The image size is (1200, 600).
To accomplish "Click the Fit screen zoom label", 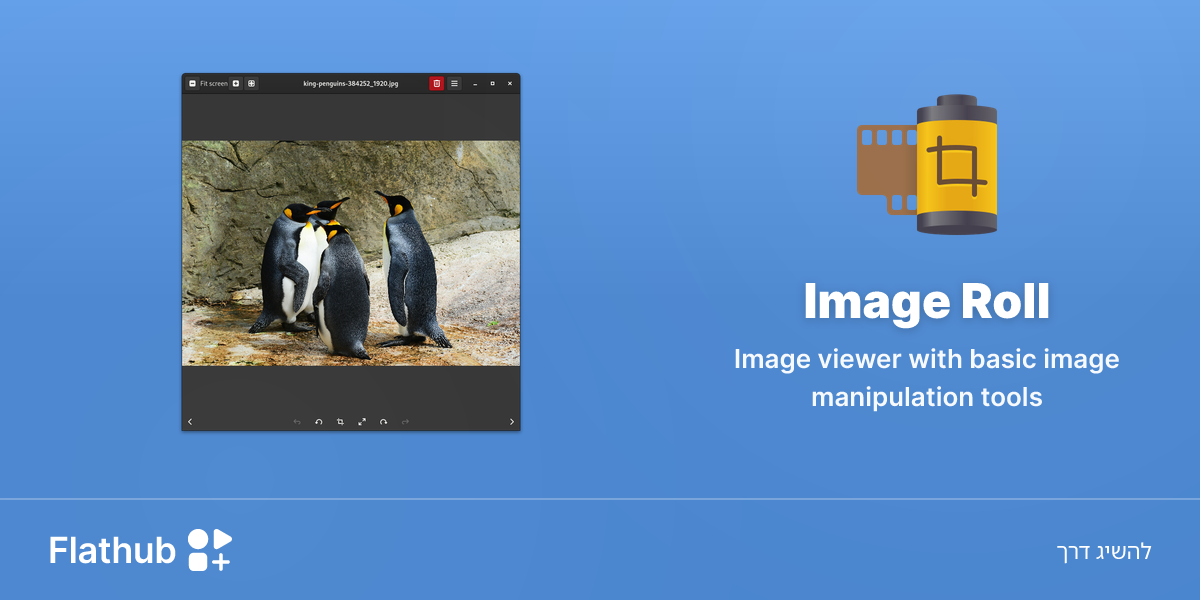I will (214, 84).
